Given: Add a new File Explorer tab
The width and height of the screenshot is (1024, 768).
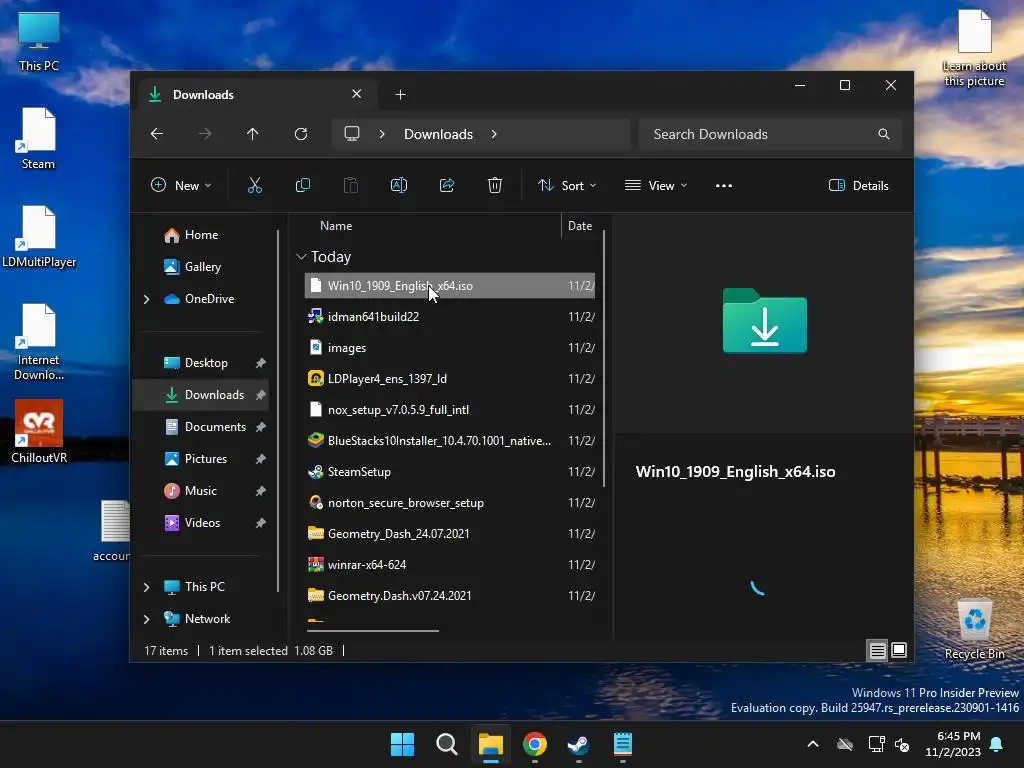Looking at the screenshot, I should point(400,95).
